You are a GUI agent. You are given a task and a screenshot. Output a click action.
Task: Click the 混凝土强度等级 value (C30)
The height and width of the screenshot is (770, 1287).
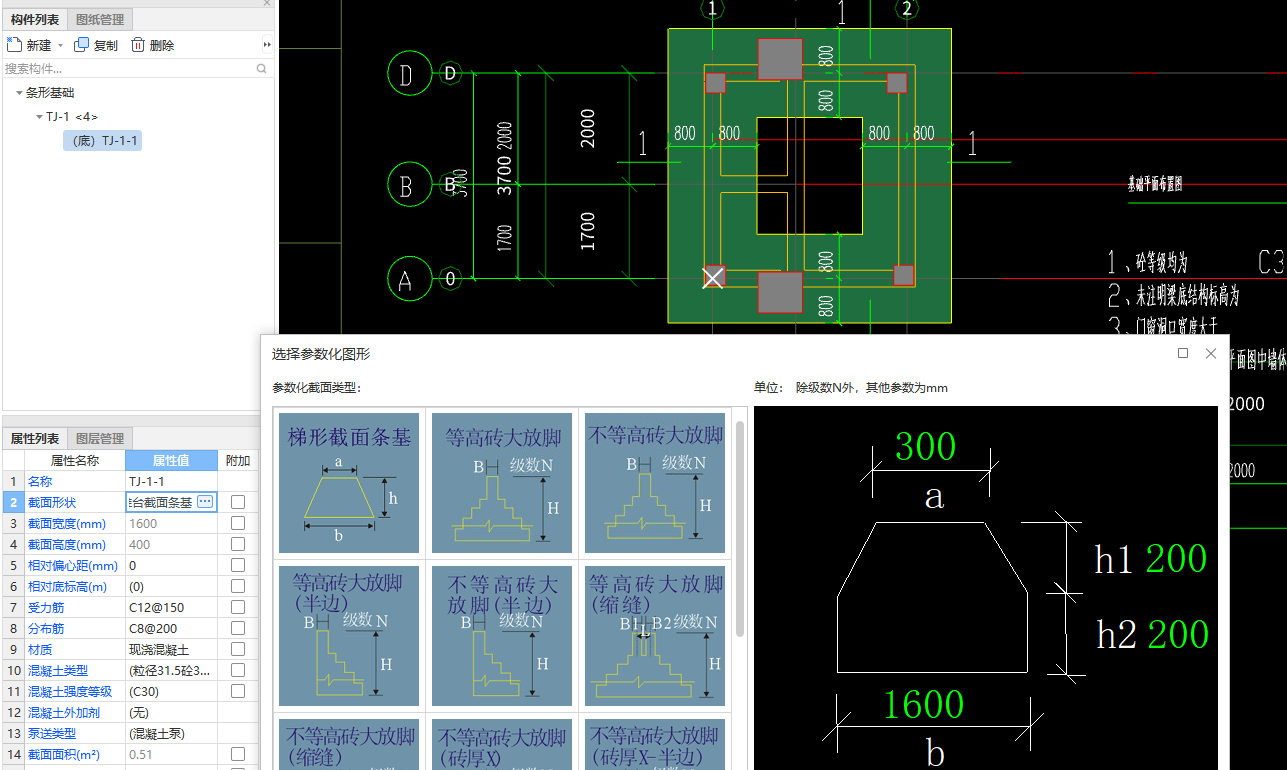pyautogui.click(x=171, y=691)
